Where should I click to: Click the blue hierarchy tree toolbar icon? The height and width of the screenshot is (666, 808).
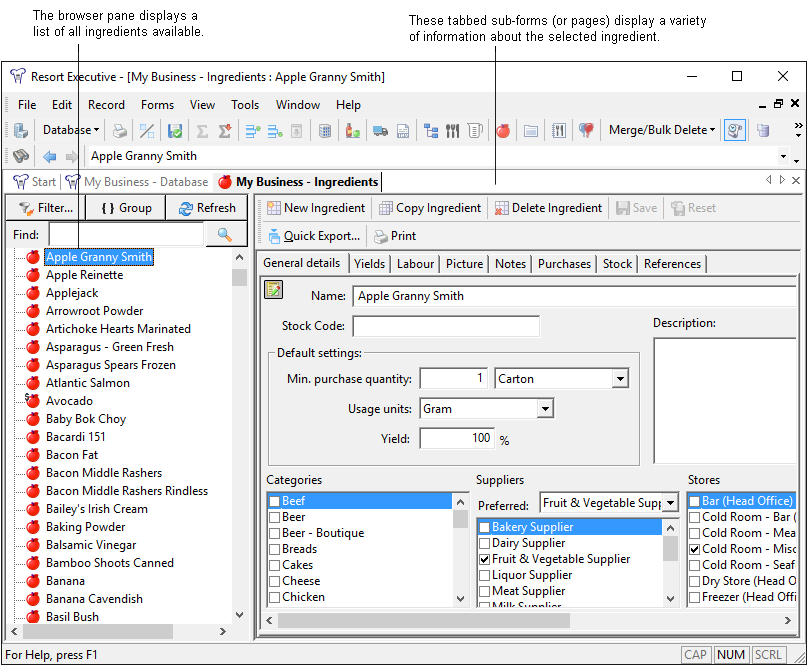click(431, 130)
